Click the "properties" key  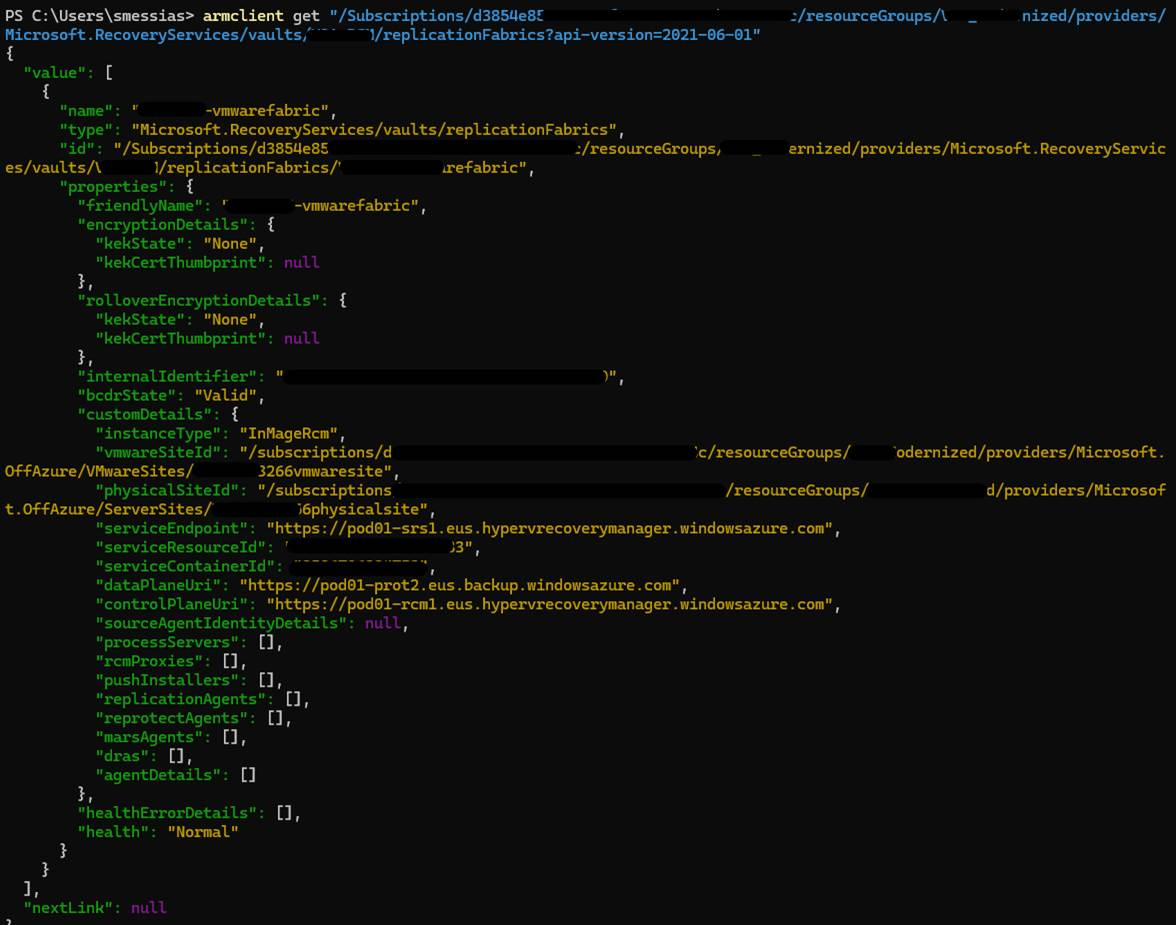(112, 187)
